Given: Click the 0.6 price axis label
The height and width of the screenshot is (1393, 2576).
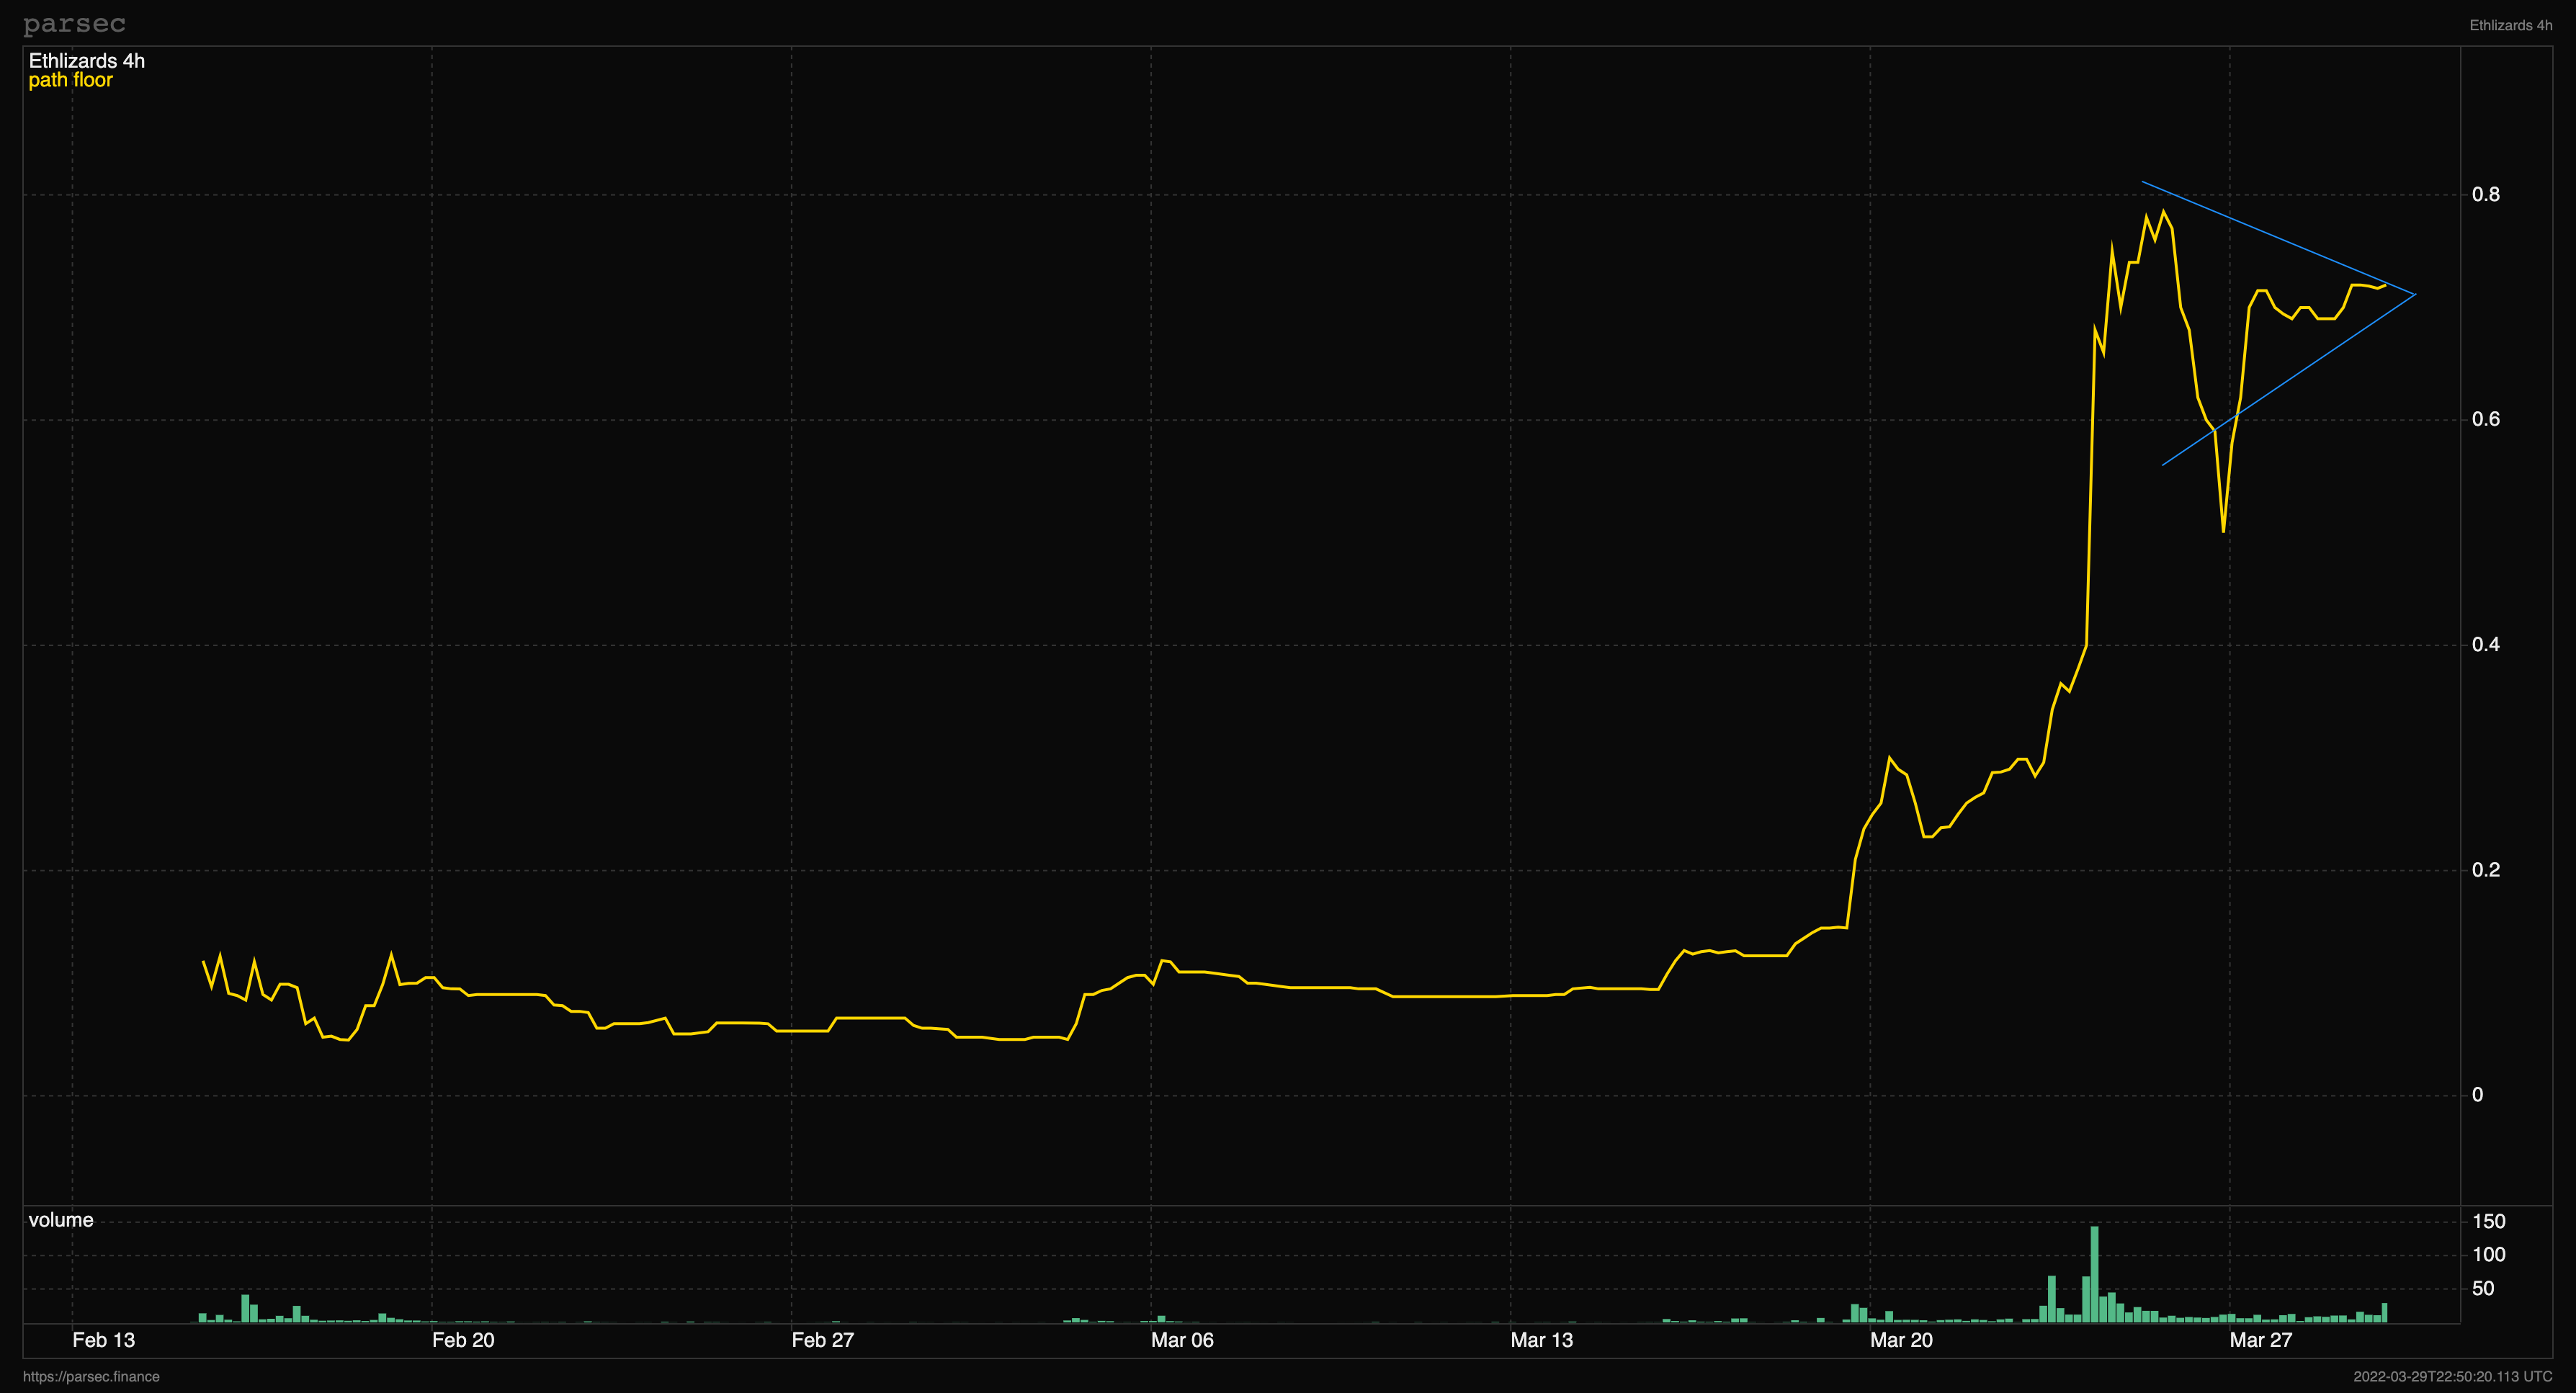Looking at the screenshot, I should (x=2485, y=419).
